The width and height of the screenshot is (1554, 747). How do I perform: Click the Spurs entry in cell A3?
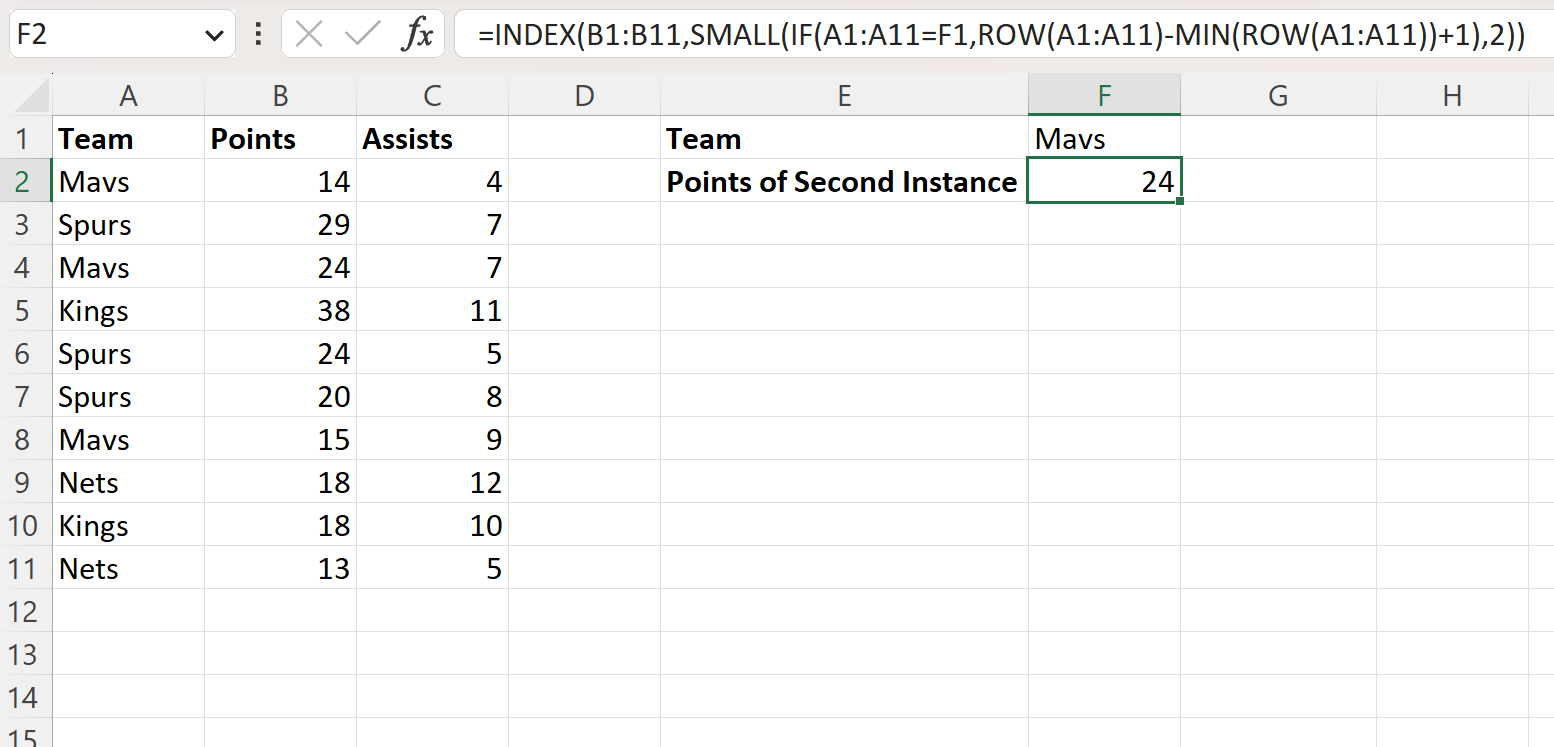128,224
